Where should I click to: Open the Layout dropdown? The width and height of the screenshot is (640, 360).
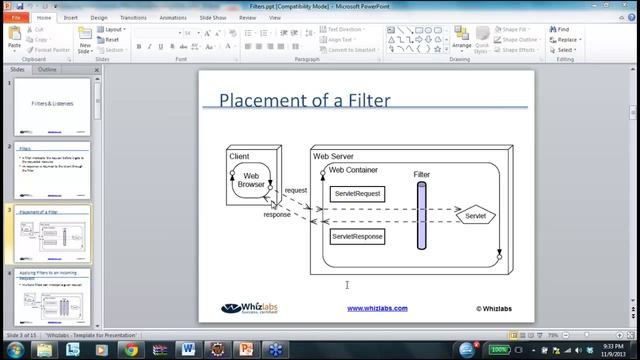coord(112,29)
